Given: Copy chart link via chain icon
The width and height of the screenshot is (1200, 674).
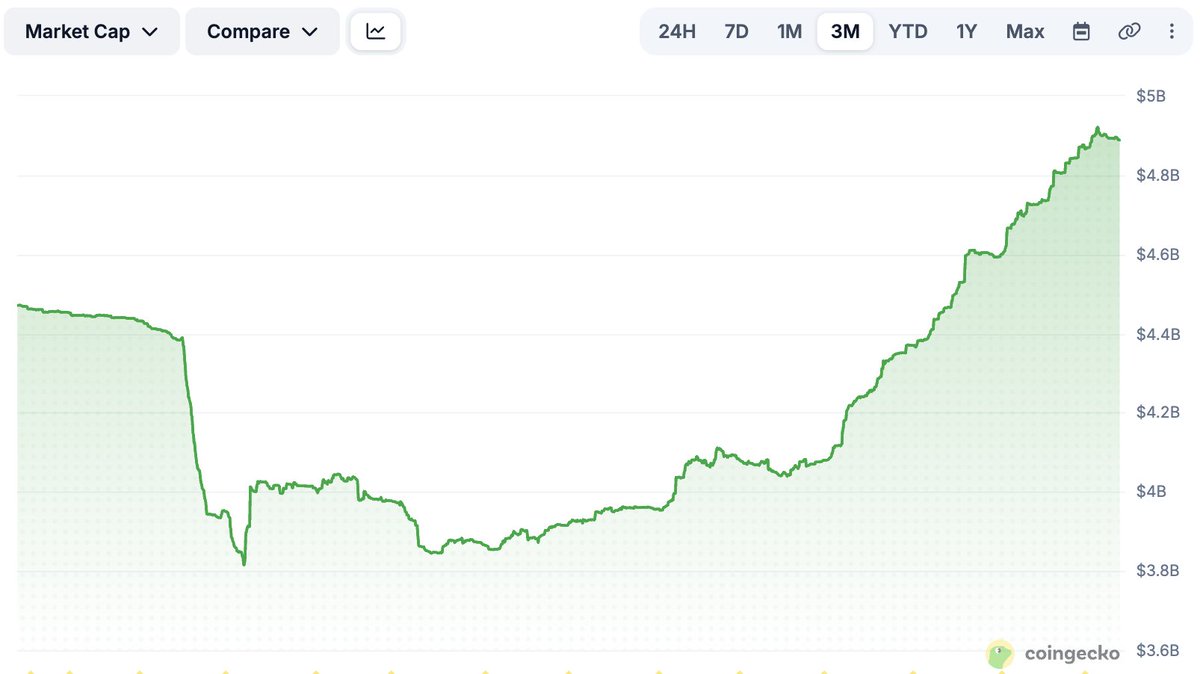Looking at the screenshot, I should [1129, 32].
